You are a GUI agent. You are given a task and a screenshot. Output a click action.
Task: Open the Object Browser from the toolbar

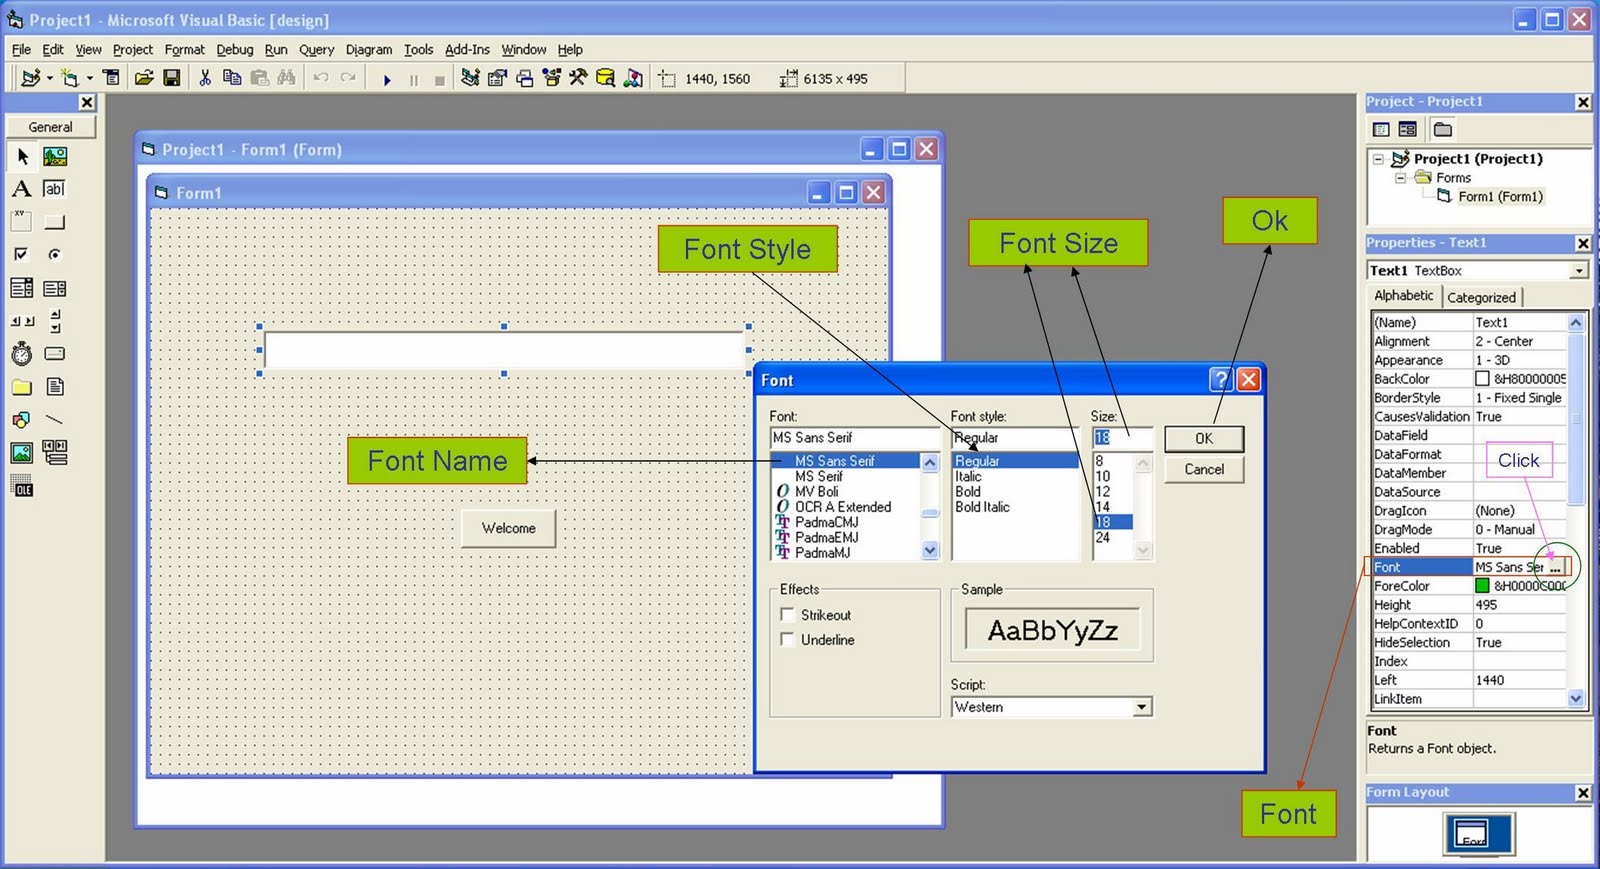point(552,78)
